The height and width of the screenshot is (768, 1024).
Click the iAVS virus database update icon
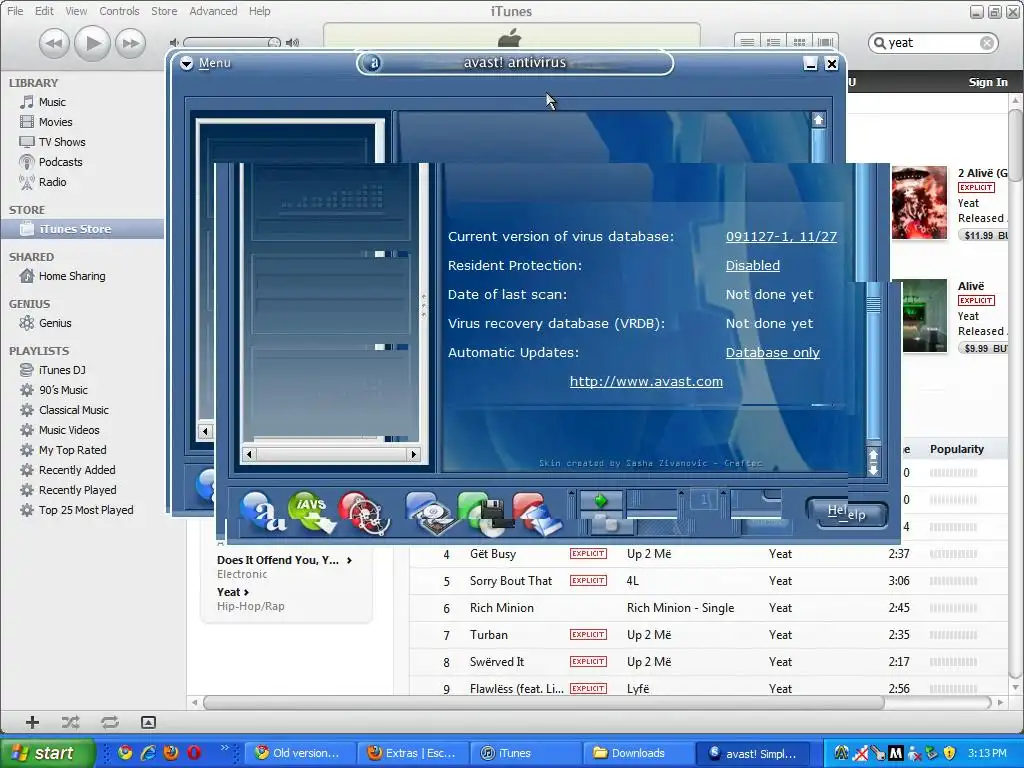click(x=312, y=513)
